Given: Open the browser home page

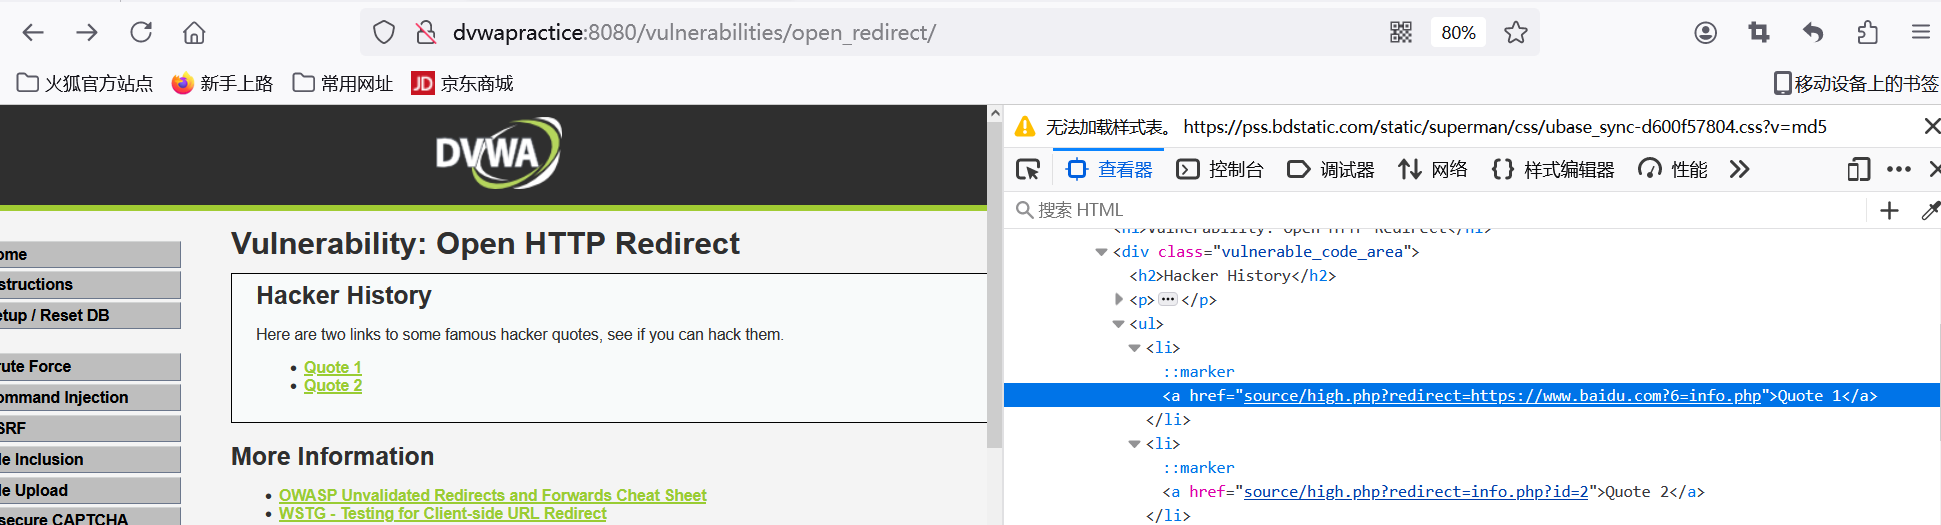Looking at the screenshot, I should coord(194,32).
